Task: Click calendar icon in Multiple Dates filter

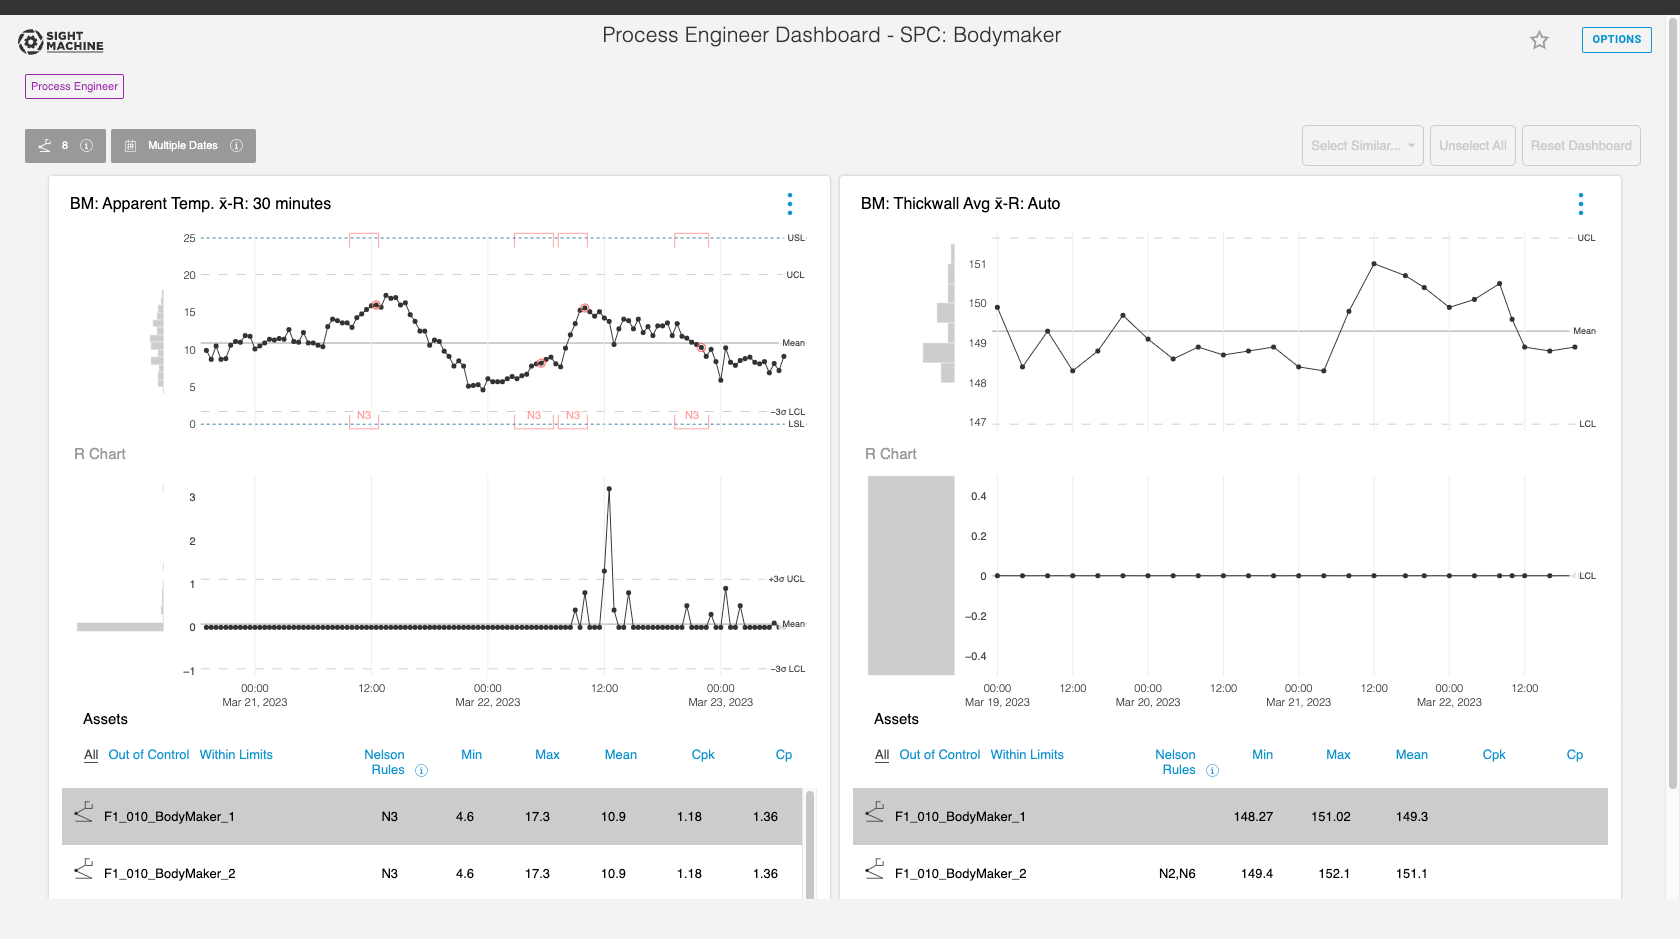Action: pos(130,146)
